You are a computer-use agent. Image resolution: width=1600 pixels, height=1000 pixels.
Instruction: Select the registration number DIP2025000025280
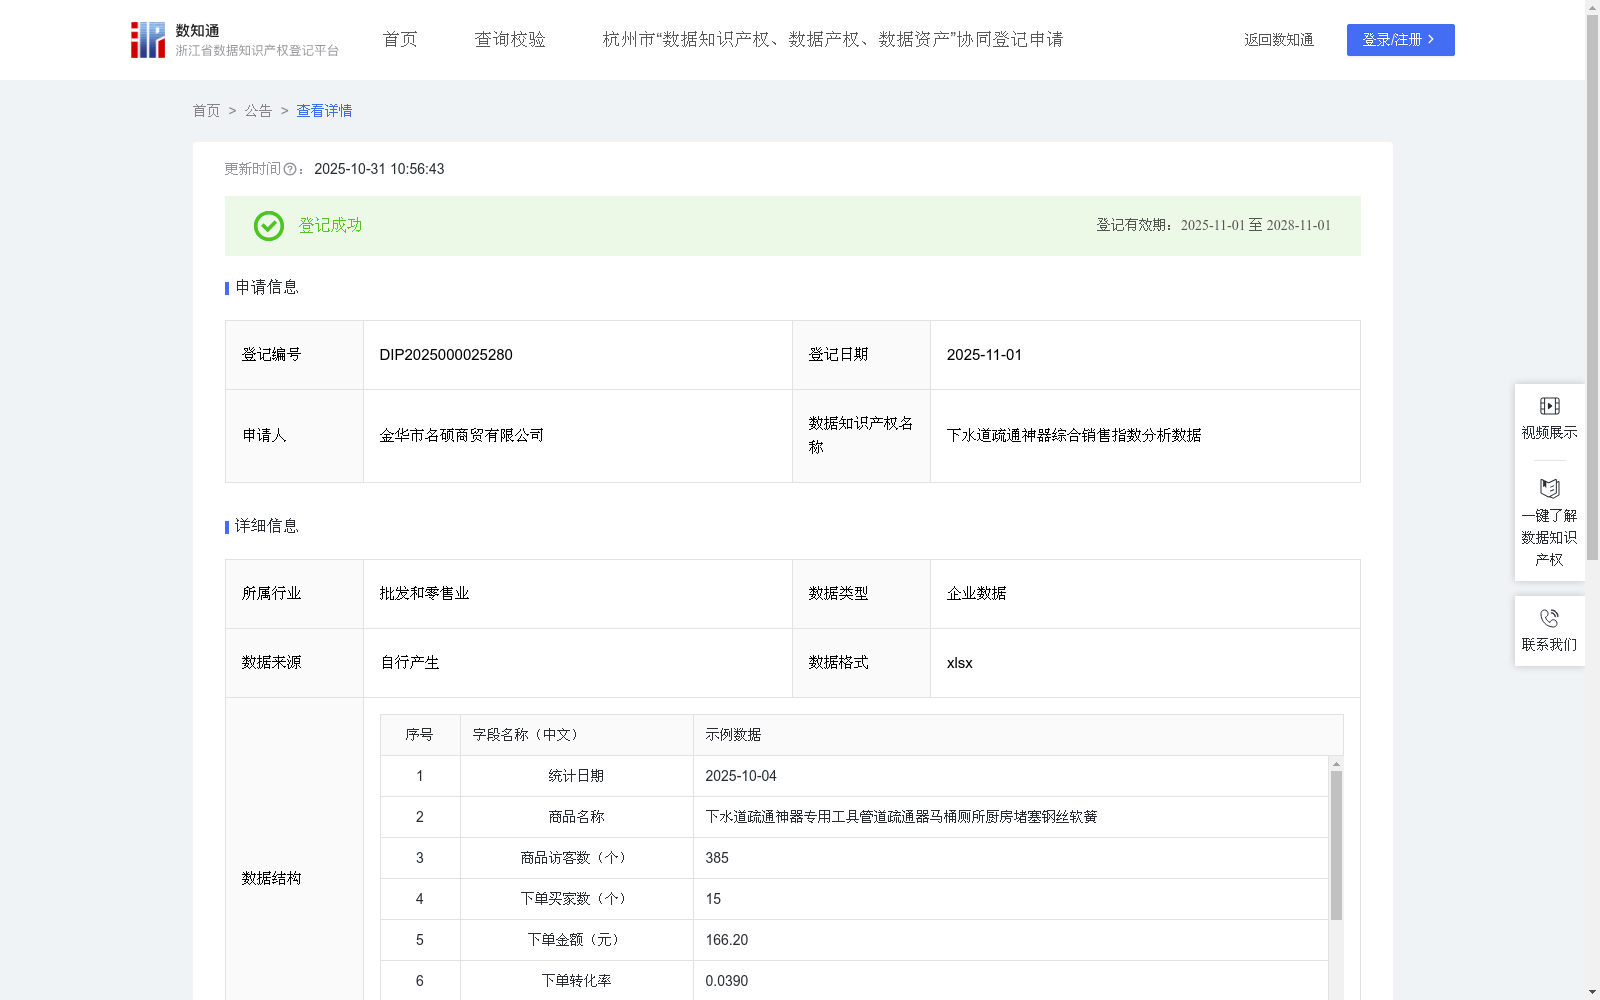coord(446,355)
